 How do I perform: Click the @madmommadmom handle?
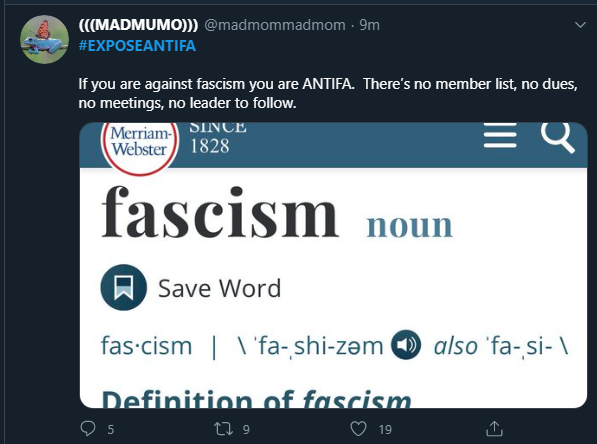coord(275,25)
